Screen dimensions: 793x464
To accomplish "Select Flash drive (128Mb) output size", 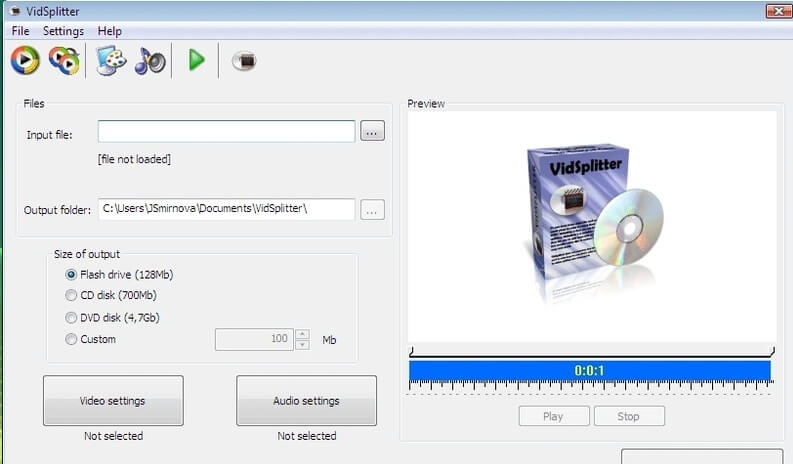I will click(119, 275).
